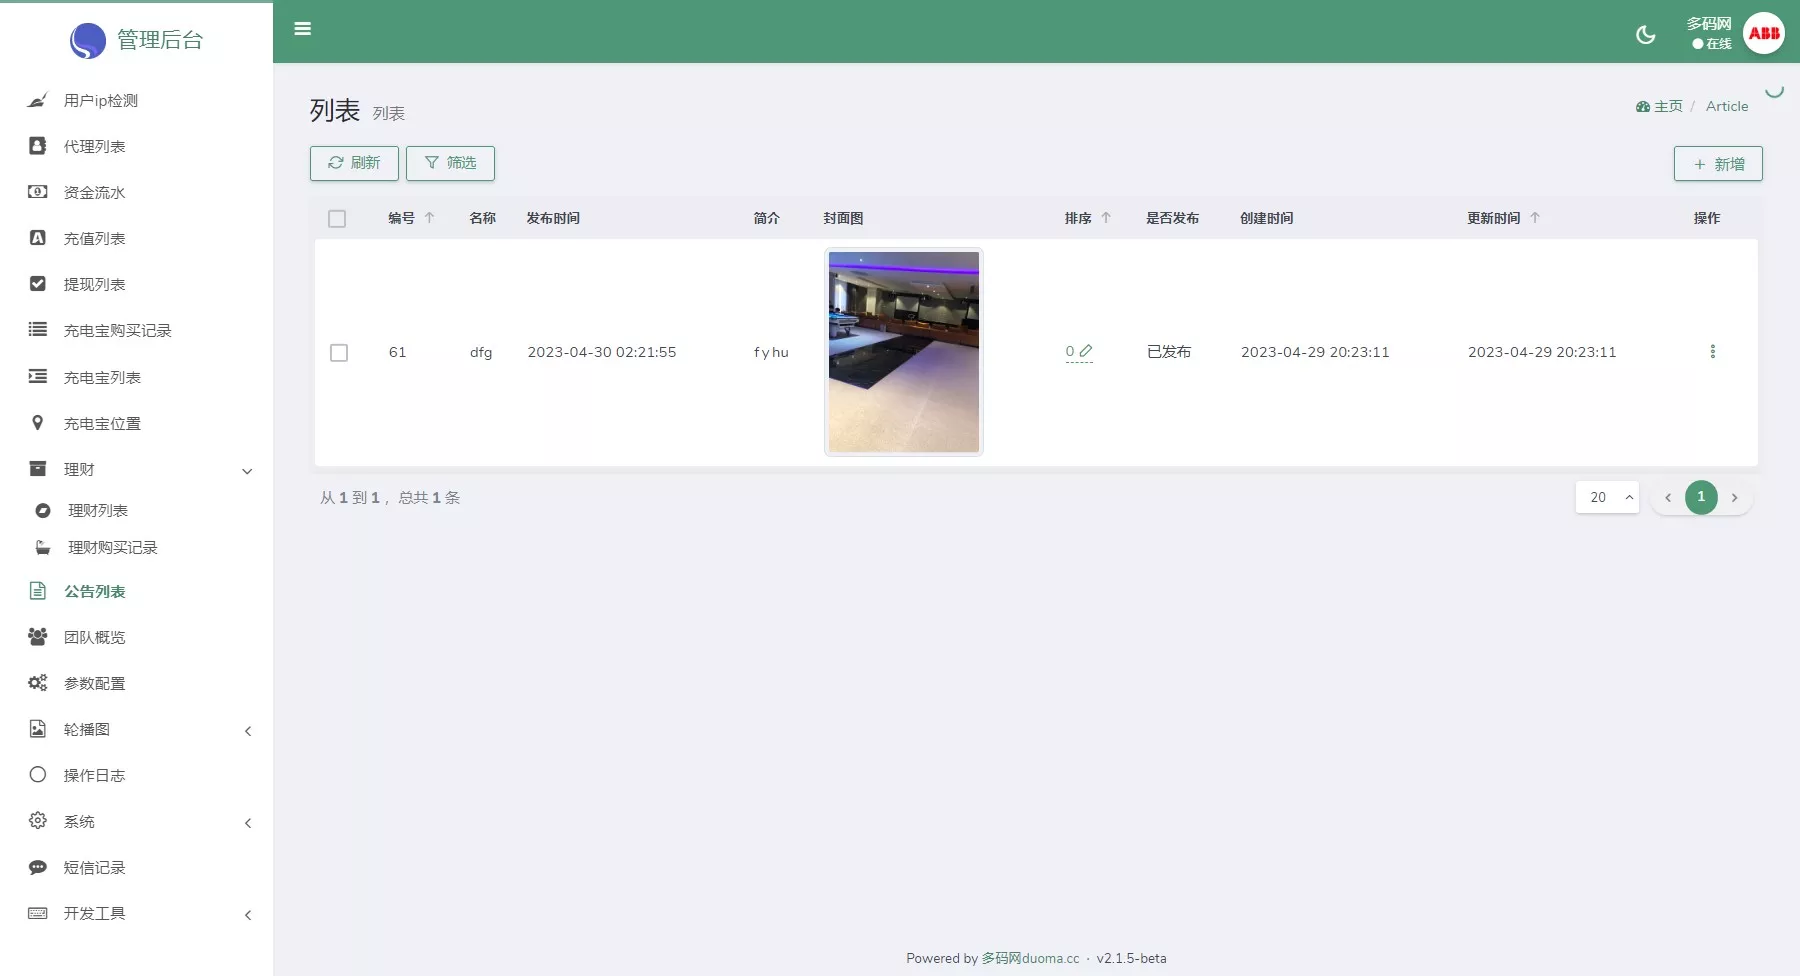Image resolution: width=1800 pixels, height=976 pixels.
Task: Go to 提现列表 in the sidebar
Action: point(94,285)
